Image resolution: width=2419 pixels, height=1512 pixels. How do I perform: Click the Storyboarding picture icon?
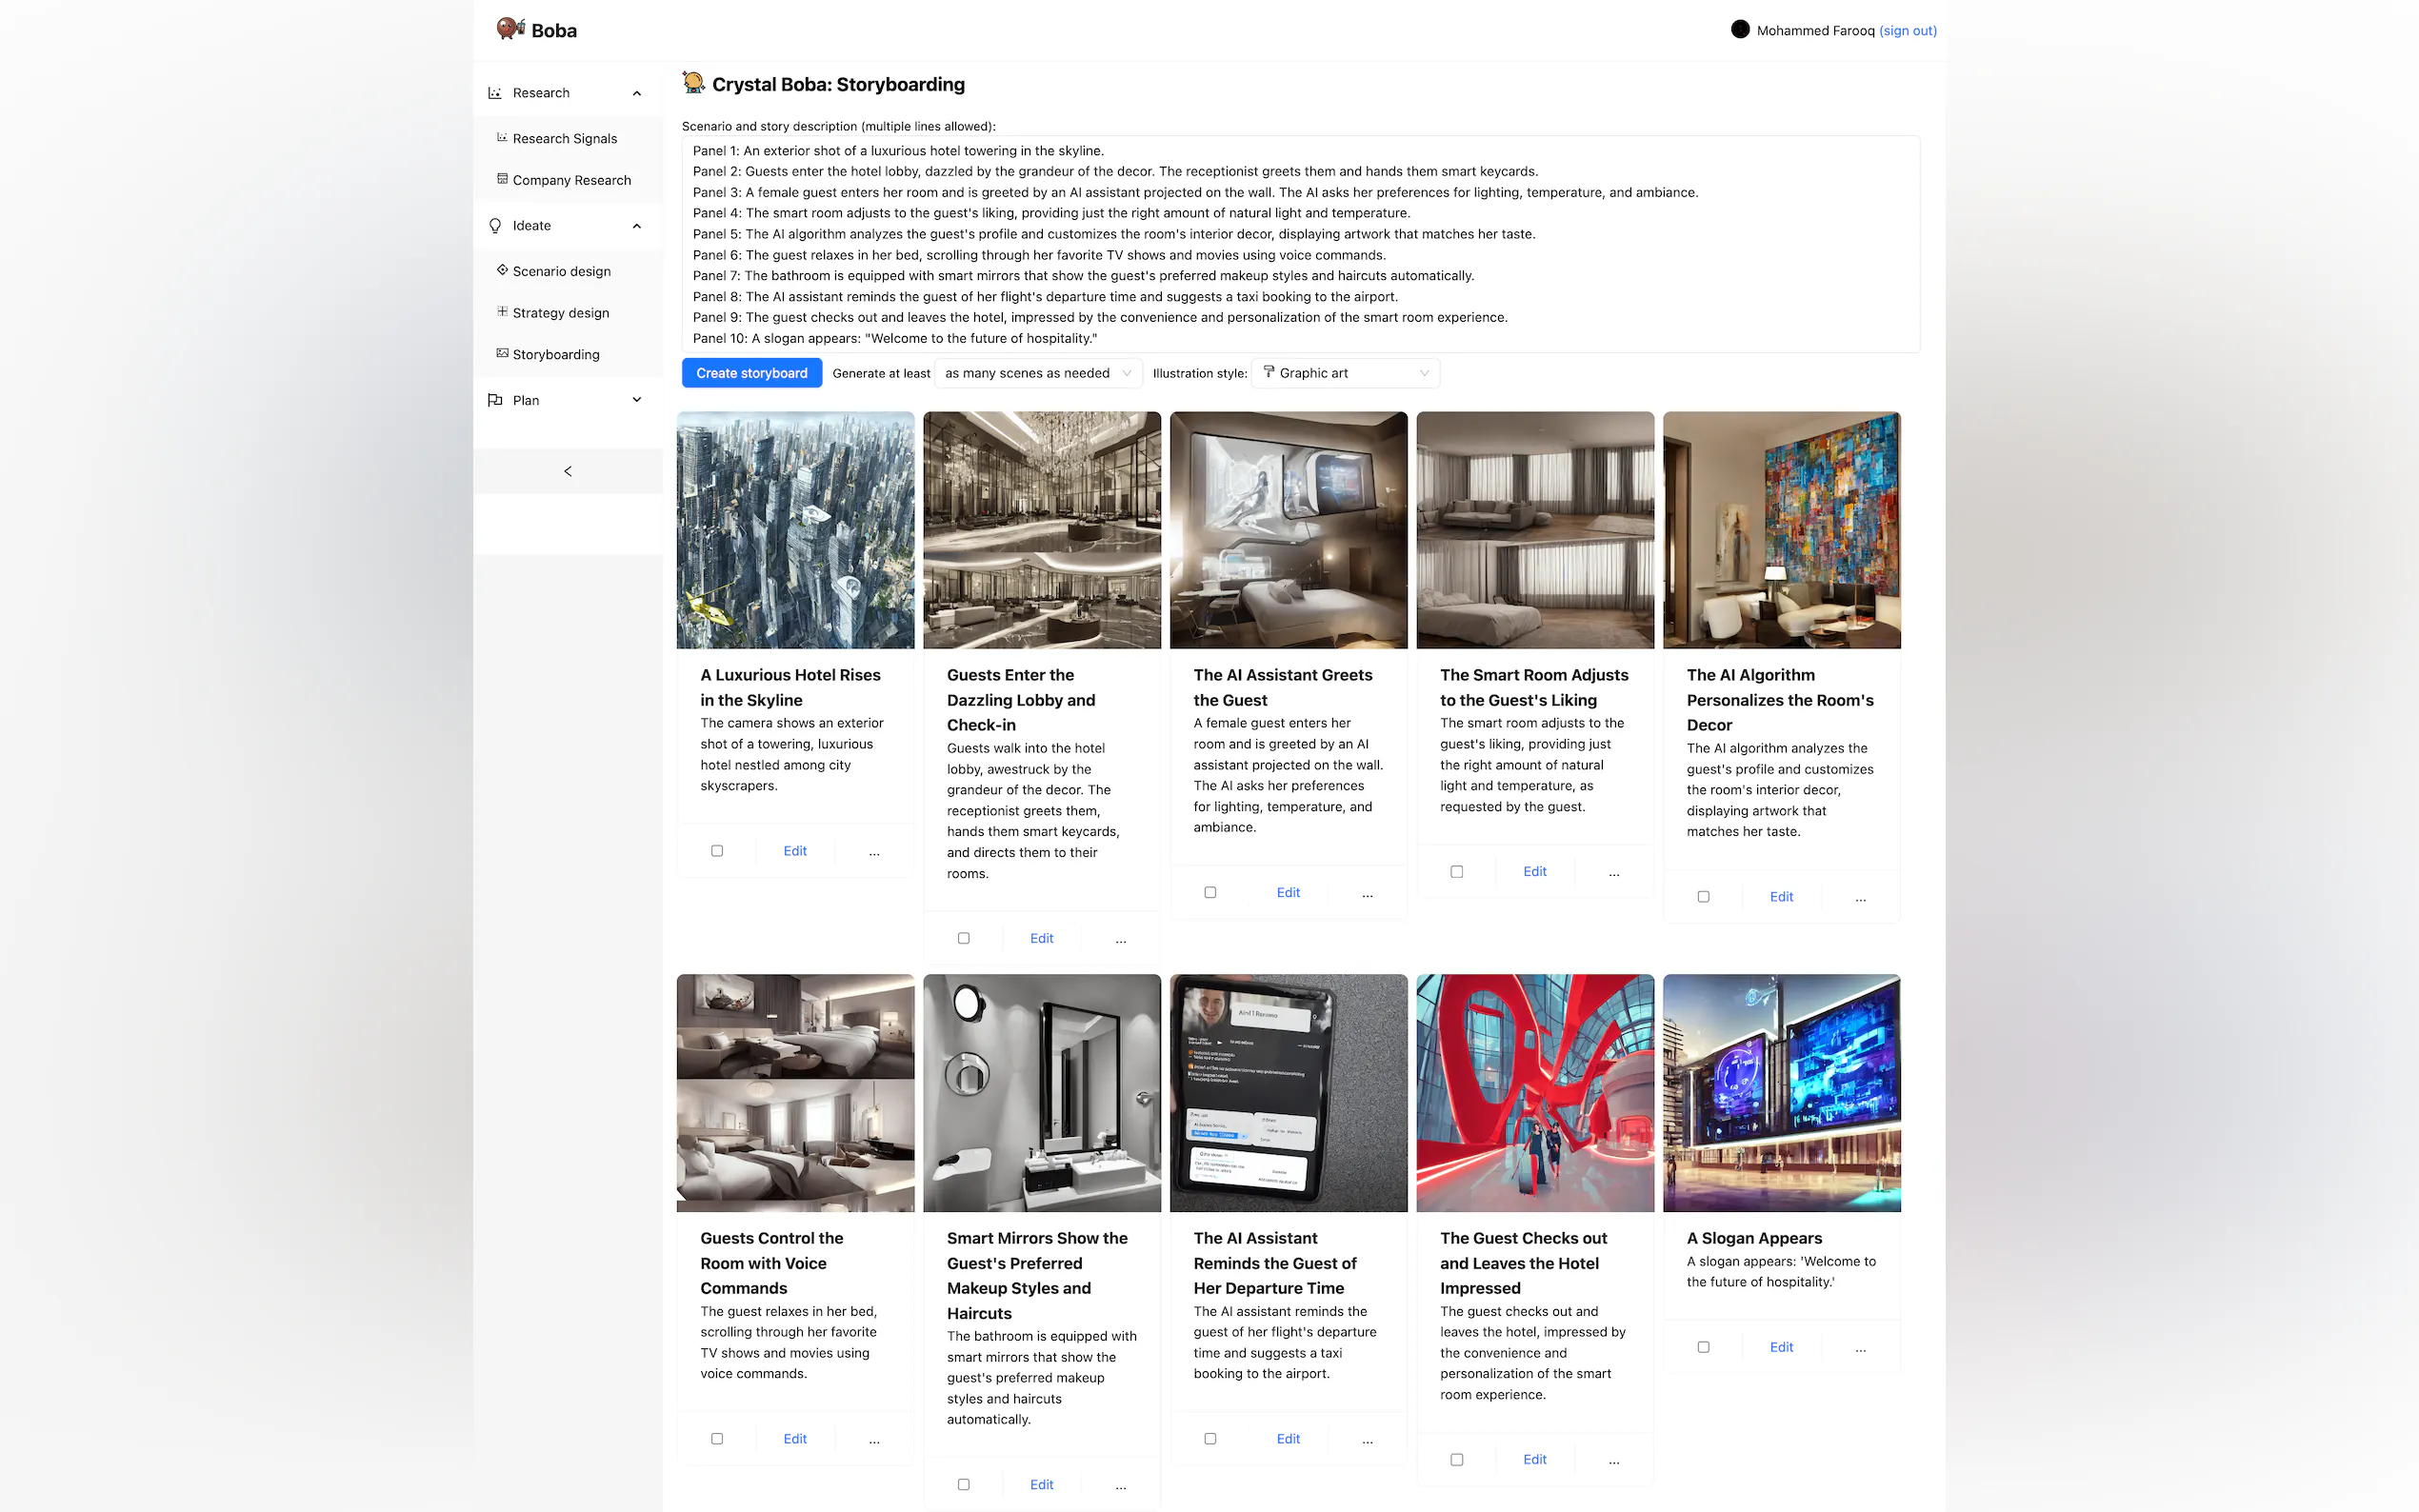click(x=502, y=353)
